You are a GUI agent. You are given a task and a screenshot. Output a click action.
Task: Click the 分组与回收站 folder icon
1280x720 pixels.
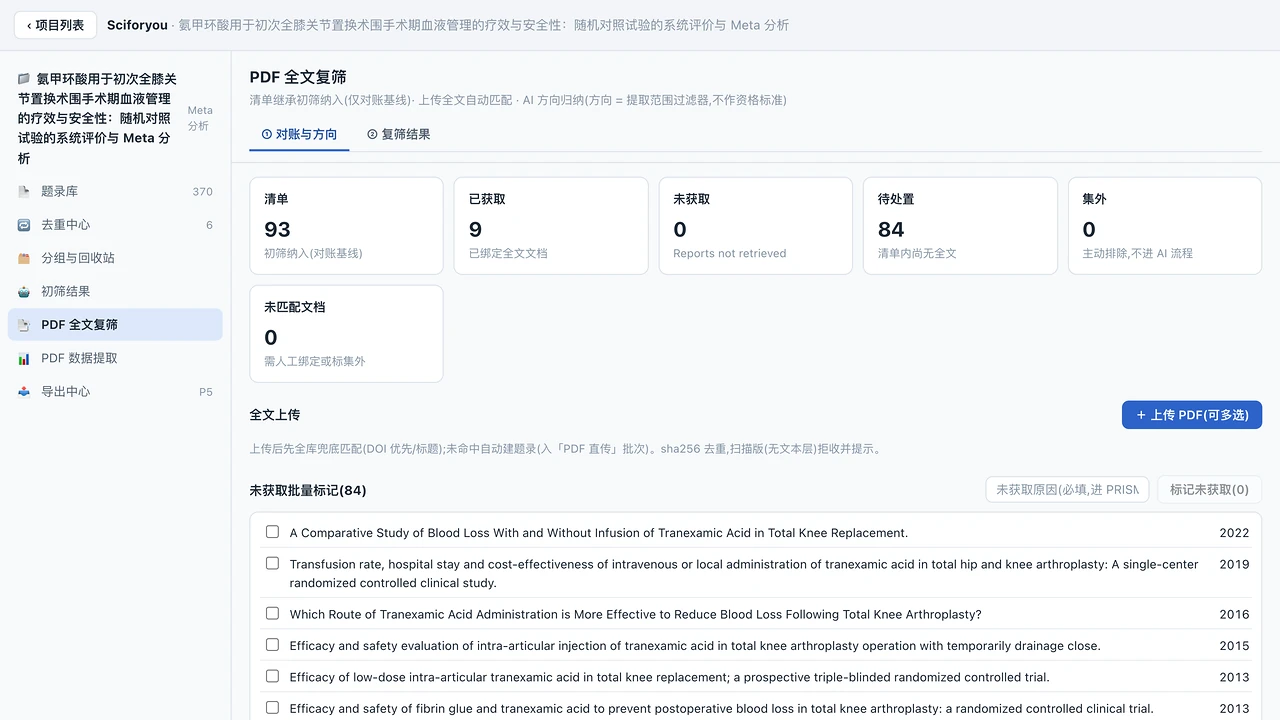(x=24, y=258)
